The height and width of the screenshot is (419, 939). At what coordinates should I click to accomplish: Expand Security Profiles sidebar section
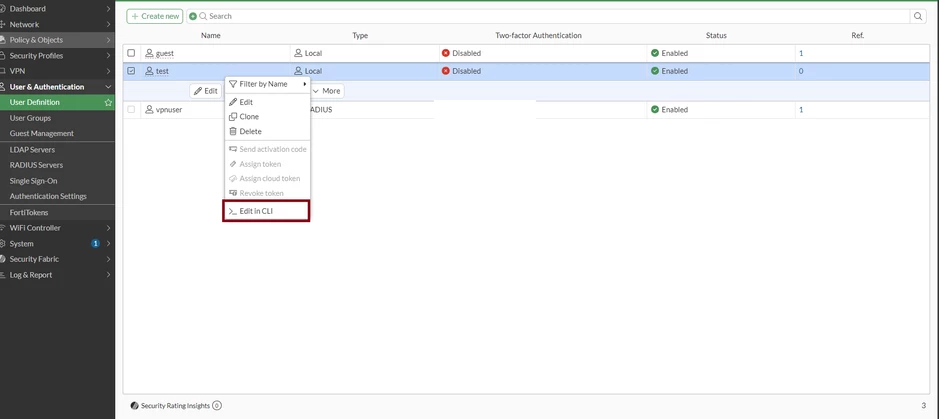[x=57, y=56]
